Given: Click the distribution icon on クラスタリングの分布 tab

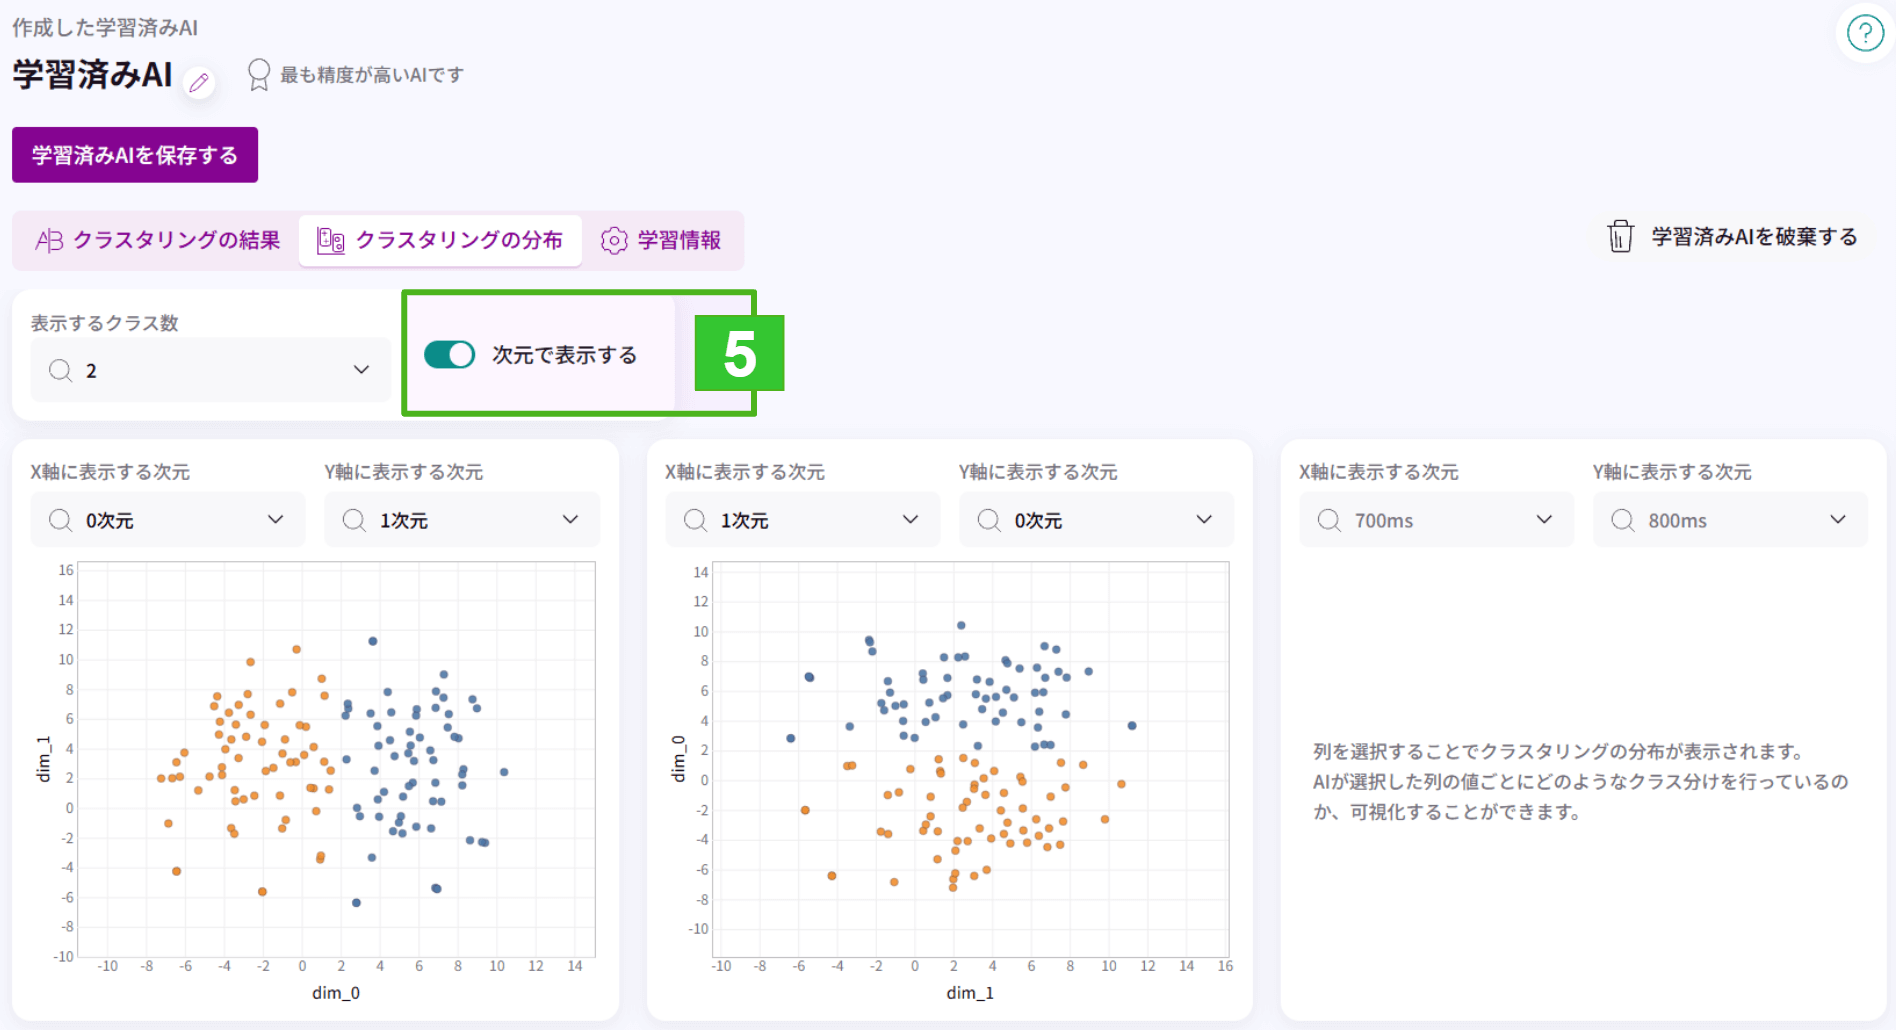Looking at the screenshot, I should coord(331,240).
